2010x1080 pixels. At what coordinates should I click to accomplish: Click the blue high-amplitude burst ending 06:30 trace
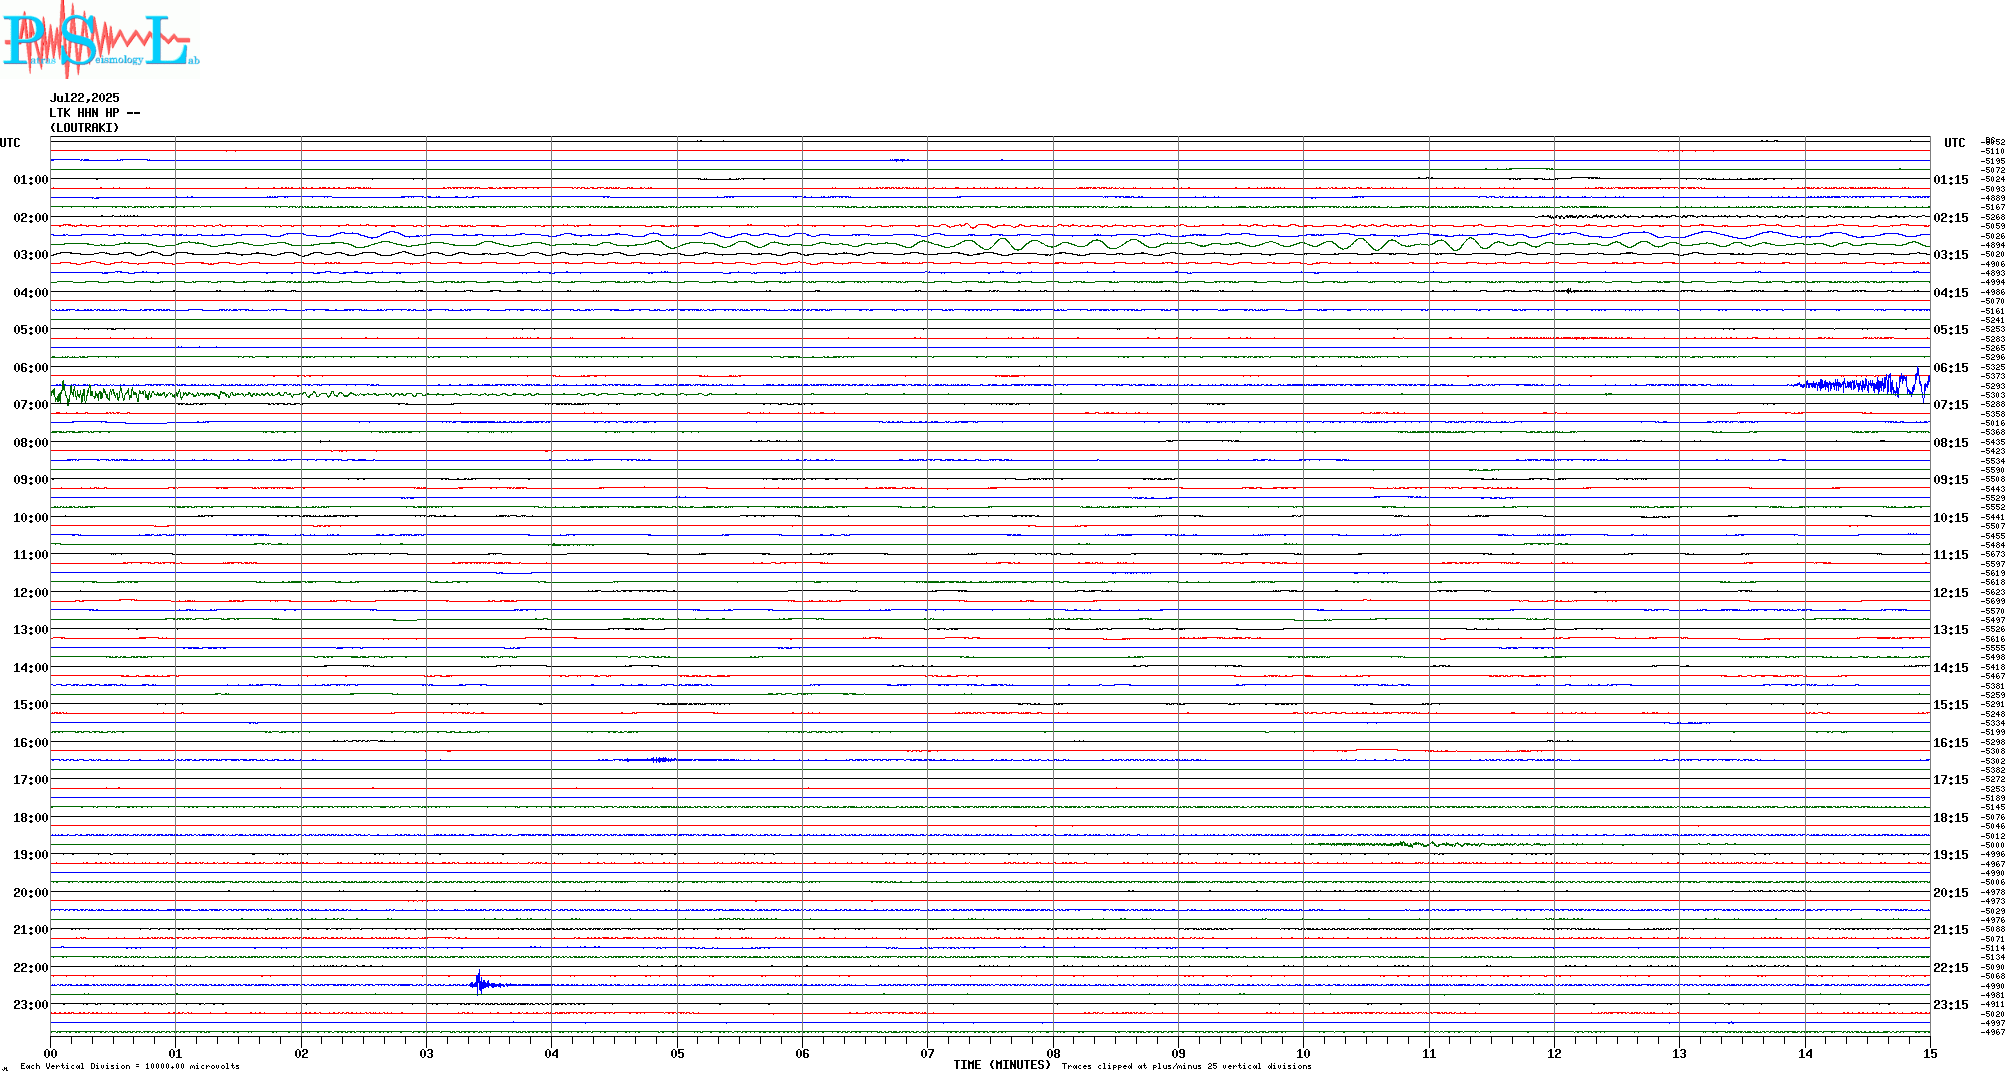1862,384
